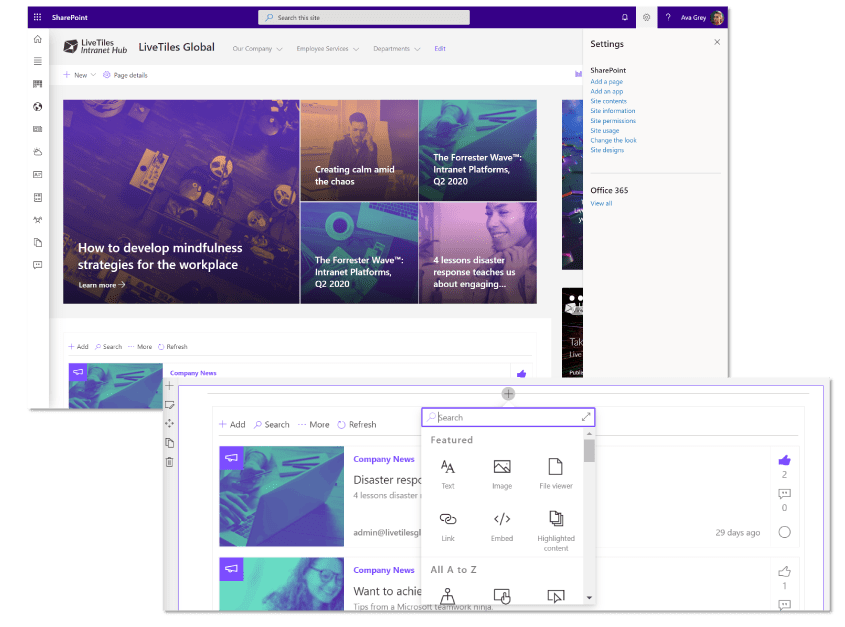Like the Want to achieve news post
The width and height of the screenshot is (845, 627).
[x=785, y=571]
